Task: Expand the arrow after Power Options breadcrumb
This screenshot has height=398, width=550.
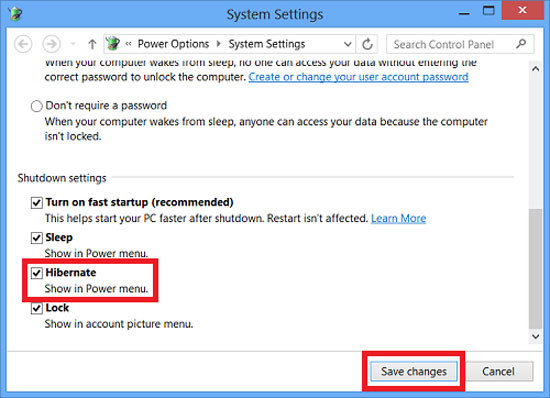Action: tap(219, 44)
